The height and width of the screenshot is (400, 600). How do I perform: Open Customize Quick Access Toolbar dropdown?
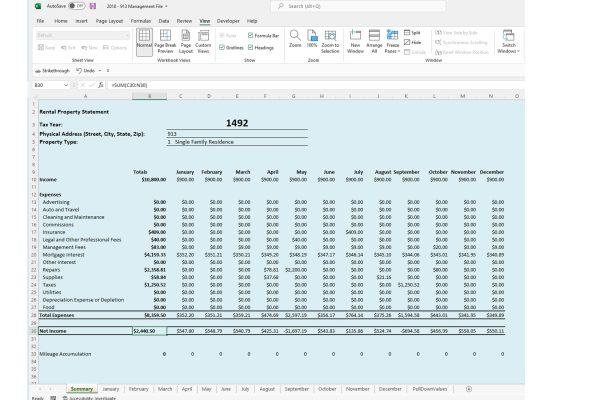108,71
